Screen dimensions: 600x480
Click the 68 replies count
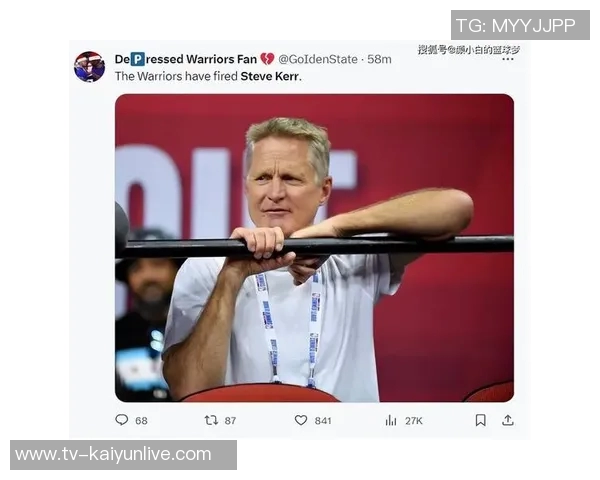pos(141,421)
